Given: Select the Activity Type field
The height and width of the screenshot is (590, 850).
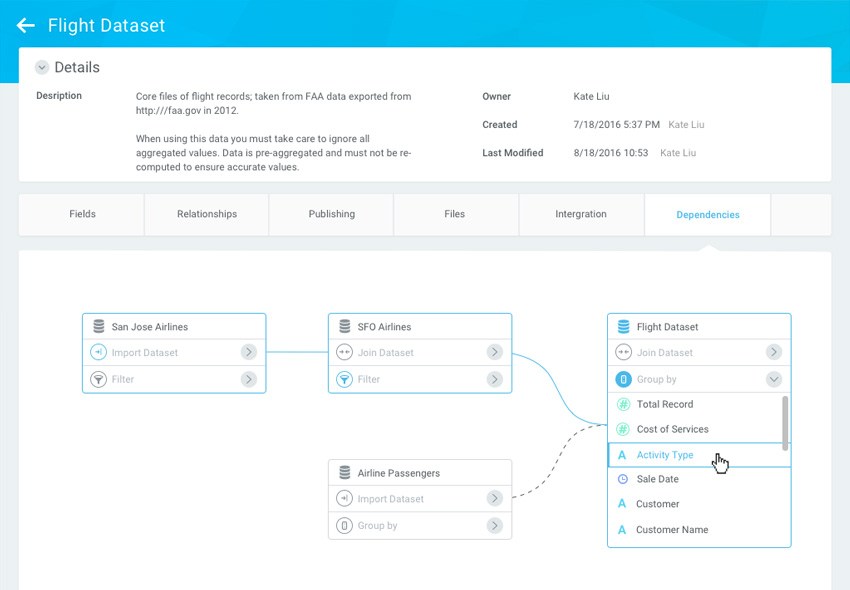Looking at the screenshot, I should [x=665, y=455].
